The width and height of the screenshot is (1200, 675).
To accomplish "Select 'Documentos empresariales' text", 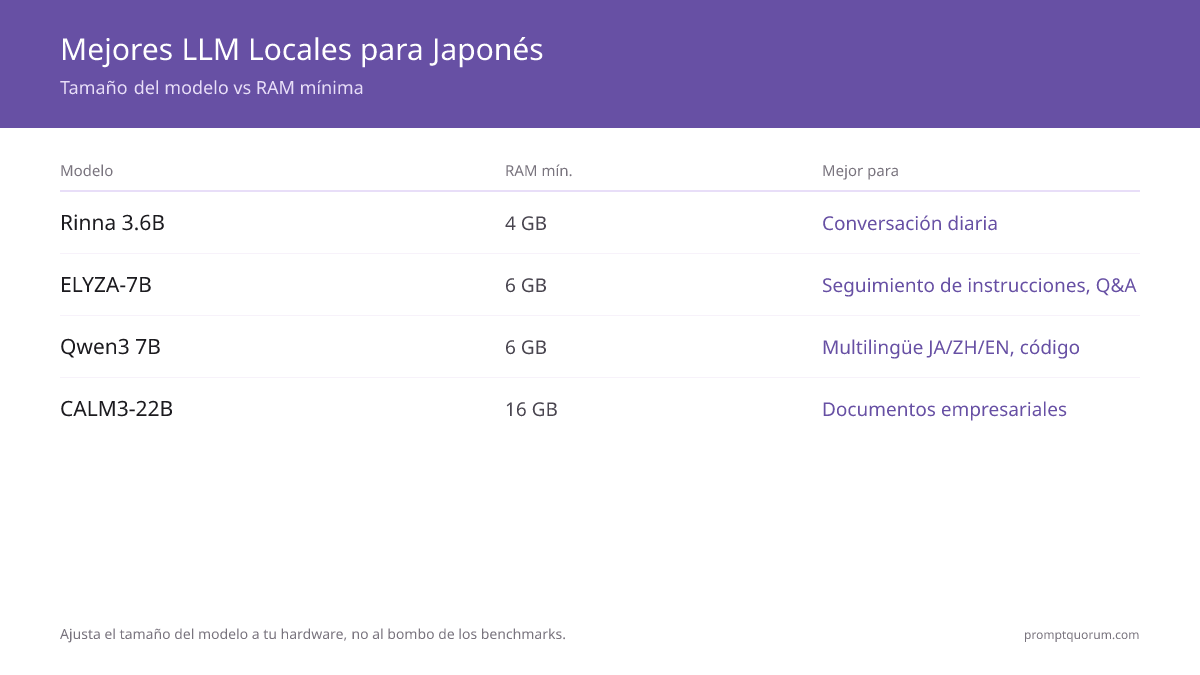I will tap(944, 409).
